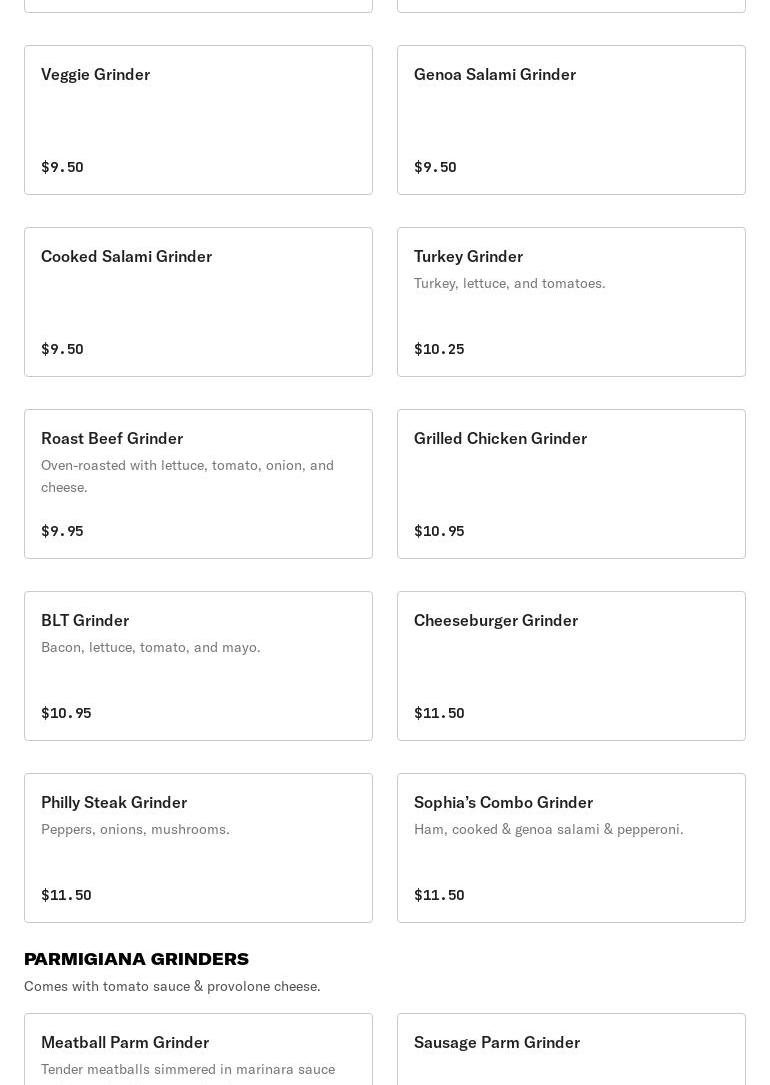Viewport: 770px width, 1085px height.
Task: Open the BLT Grinder title
Action: [85, 620]
